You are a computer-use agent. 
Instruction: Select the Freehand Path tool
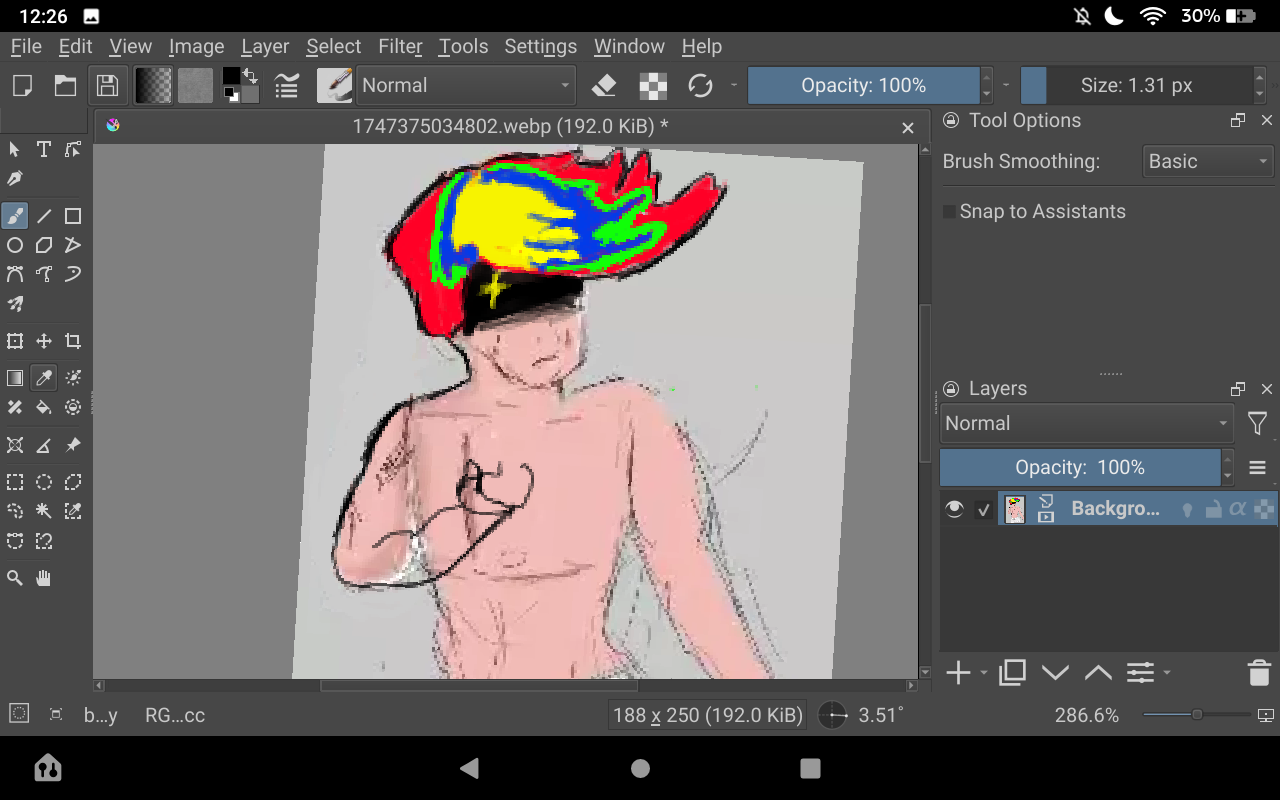44,274
